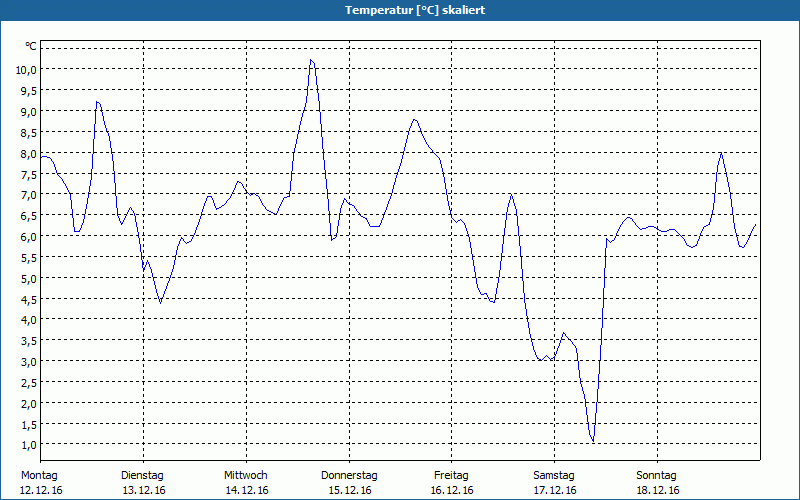This screenshot has width=800, height=500.
Task: Click the highest peak above 10,0 on Mittwoch
Action: point(311,60)
